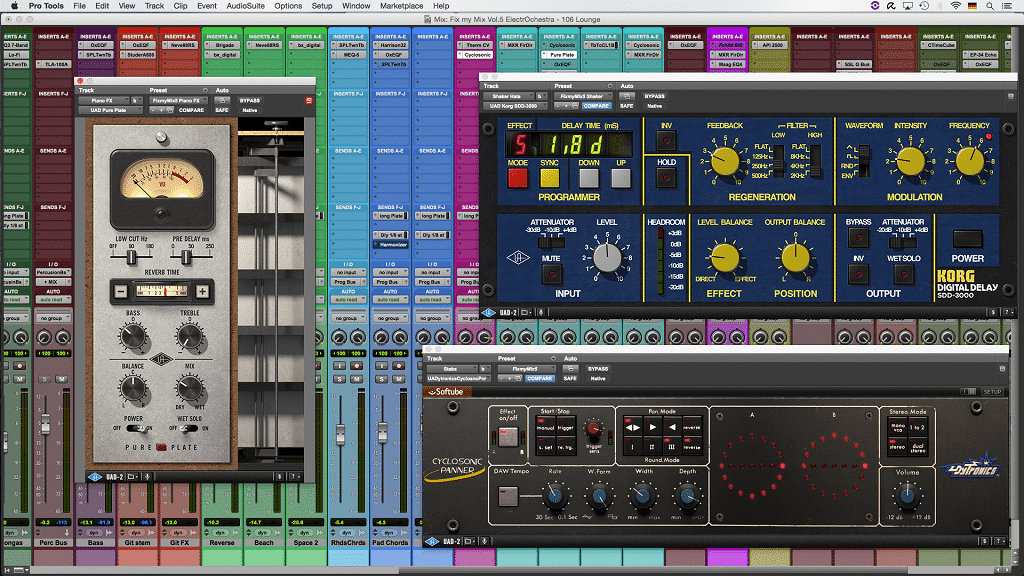Click the red MODE button on Korg delay
Image resolution: width=1024 pixels, height=576 pixels.
click(x=518, y=178)
